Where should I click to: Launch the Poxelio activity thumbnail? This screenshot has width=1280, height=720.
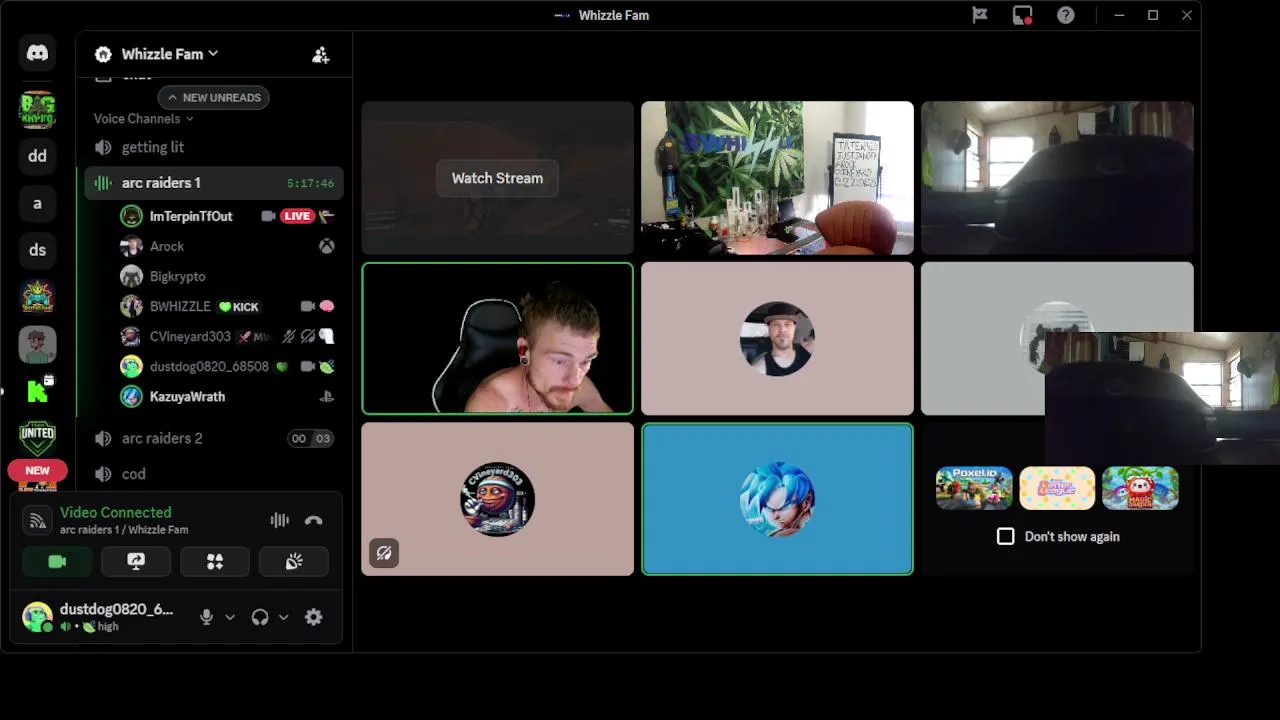(974, 488)
